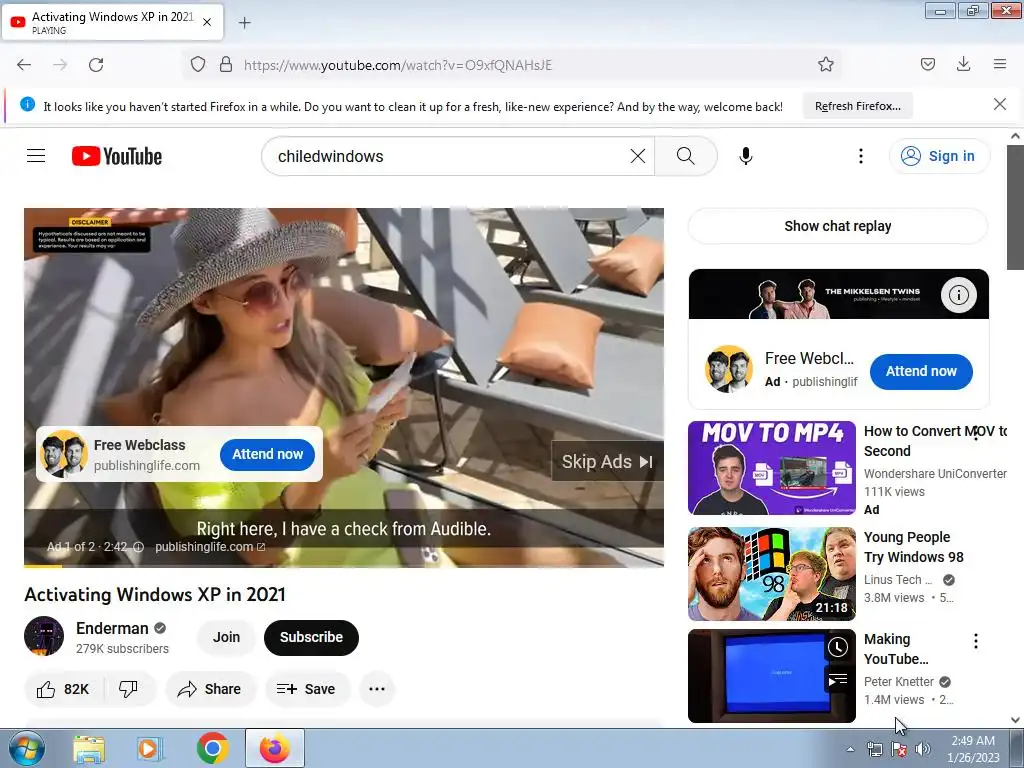Launch Windows Media Player from the taskbar

150,749
